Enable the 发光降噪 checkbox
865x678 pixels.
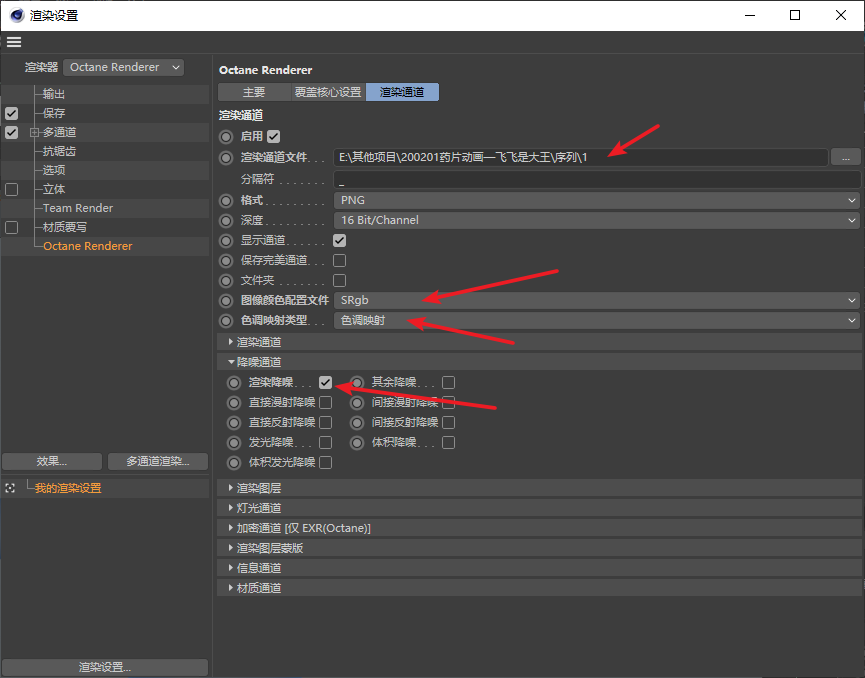coord(325,442)
